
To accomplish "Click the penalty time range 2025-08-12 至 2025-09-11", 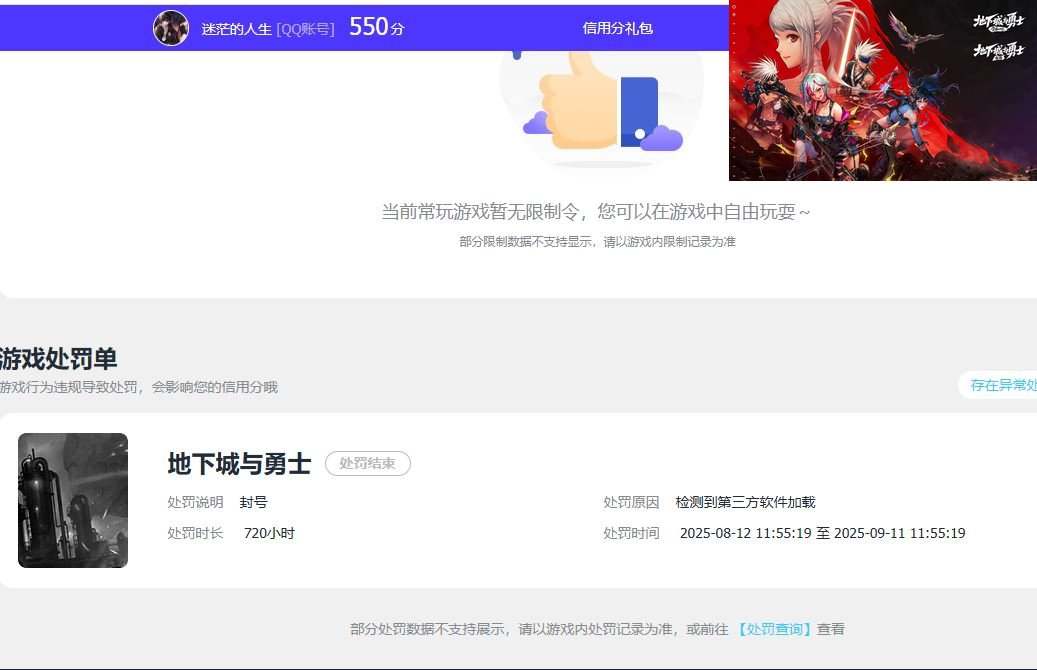I will pos(823,533).
